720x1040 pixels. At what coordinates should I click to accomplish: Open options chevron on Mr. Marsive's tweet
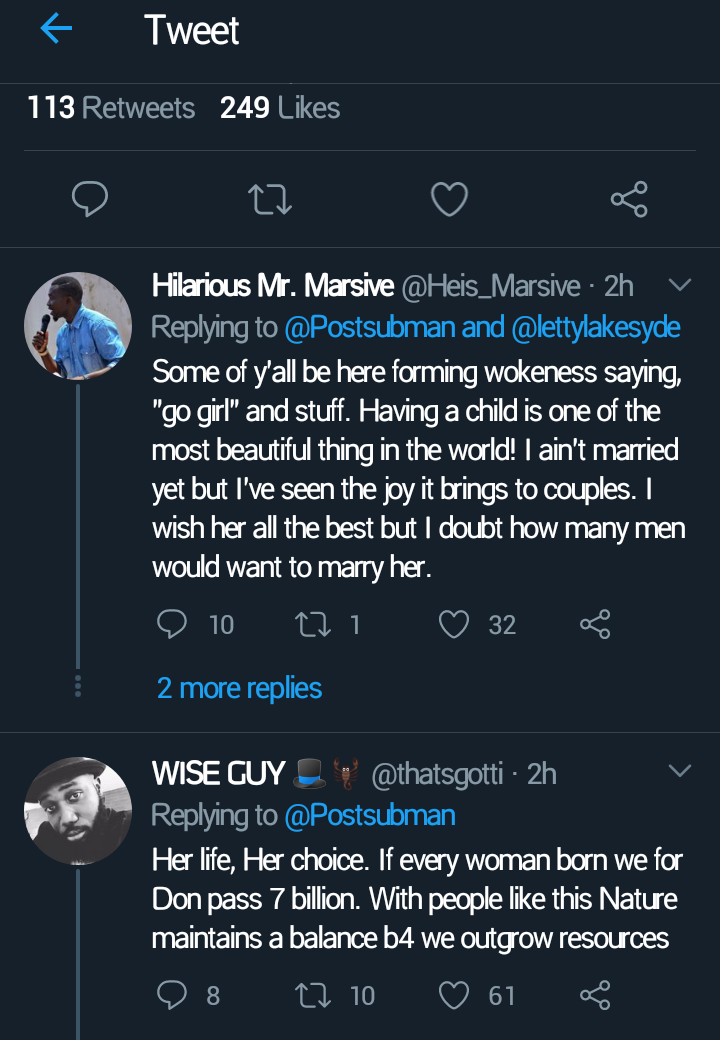click(679, 286)
